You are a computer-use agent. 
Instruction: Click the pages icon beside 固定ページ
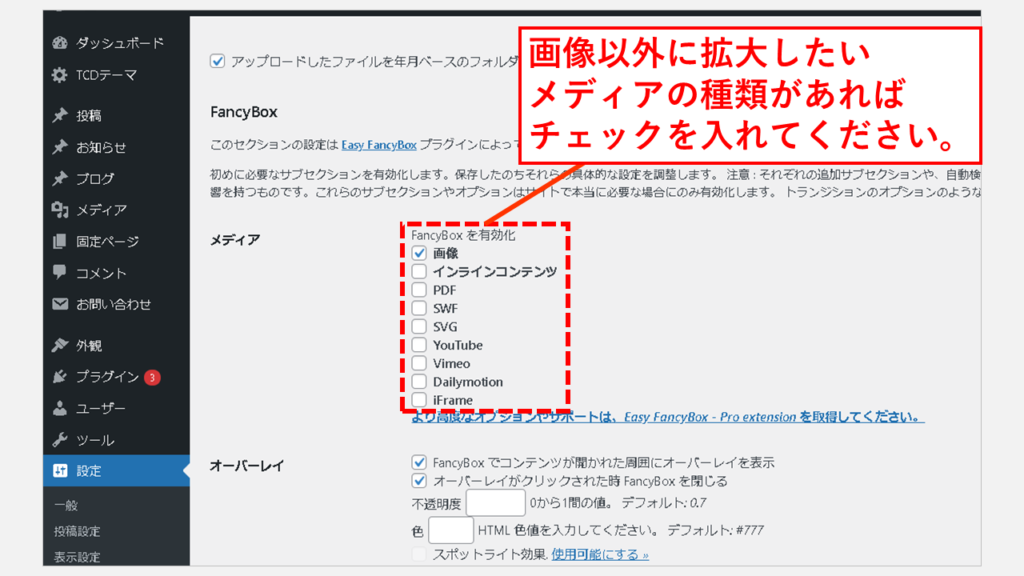60,241
